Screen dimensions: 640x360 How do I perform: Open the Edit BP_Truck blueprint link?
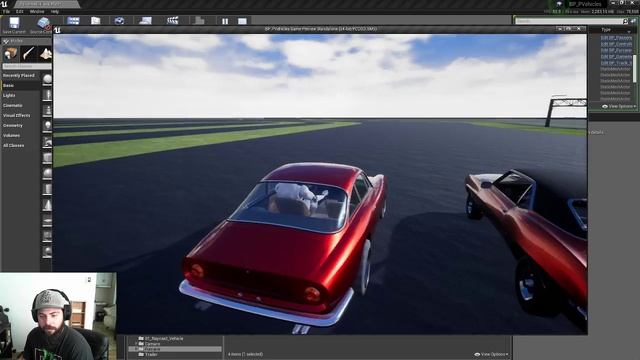[x=616, y=63]
